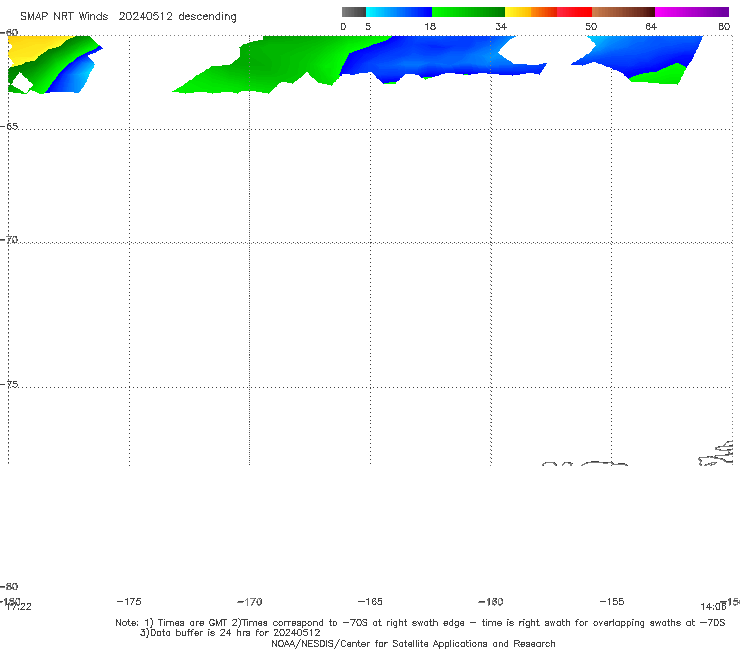Click the NOAA/NESDIS credit line

(413, 643)
